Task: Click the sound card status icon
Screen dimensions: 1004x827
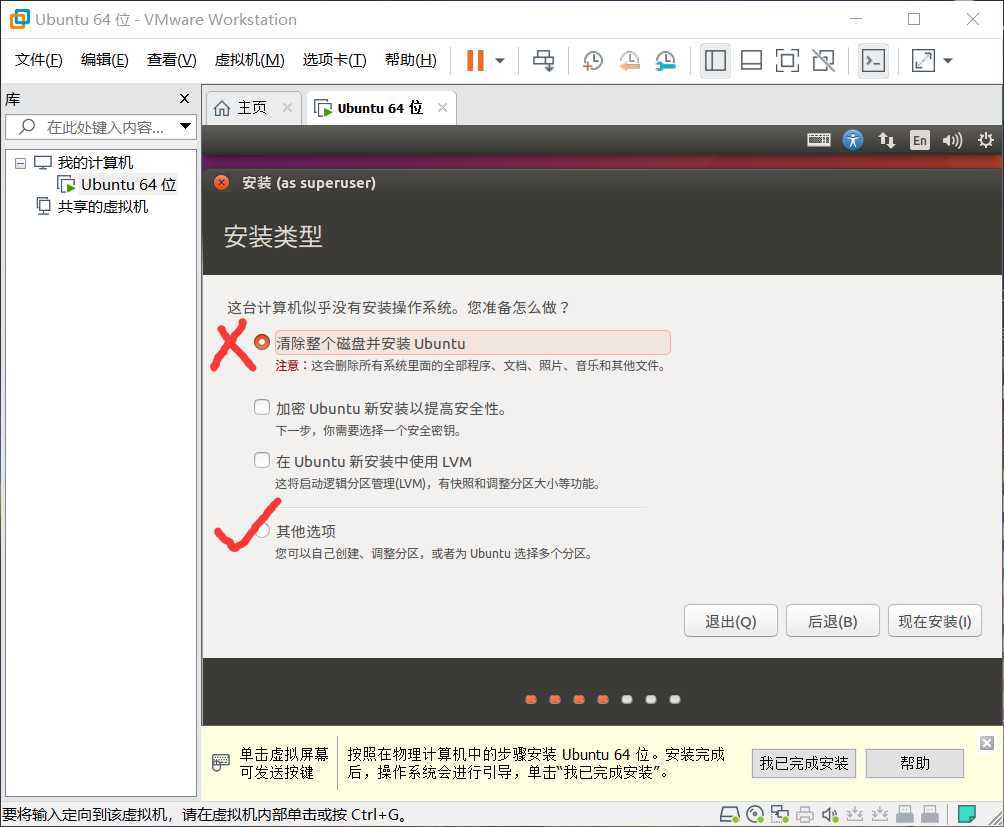Action: coord(830,814)
